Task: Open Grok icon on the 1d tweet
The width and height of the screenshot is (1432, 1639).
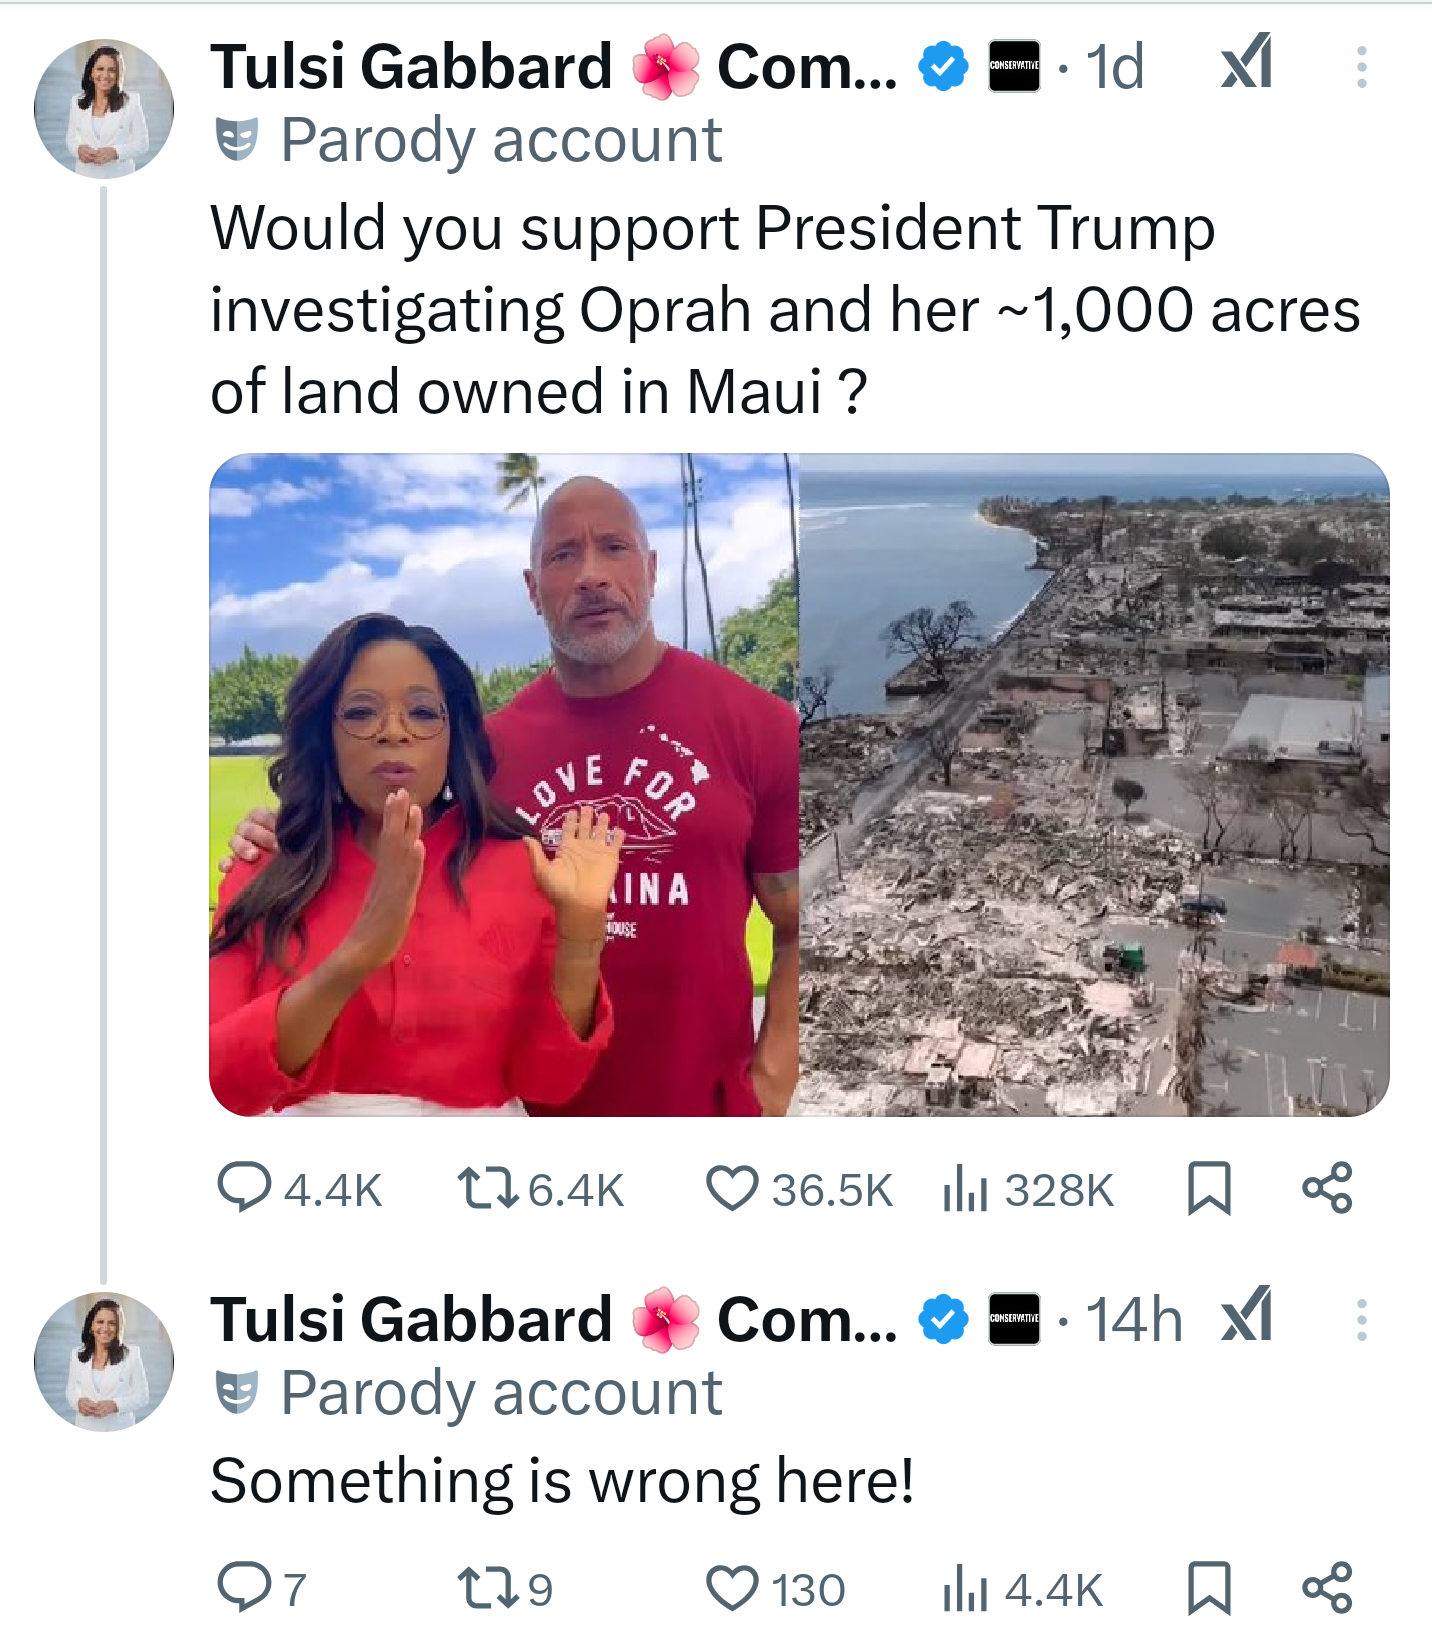Action: (x=1247, y=62)
